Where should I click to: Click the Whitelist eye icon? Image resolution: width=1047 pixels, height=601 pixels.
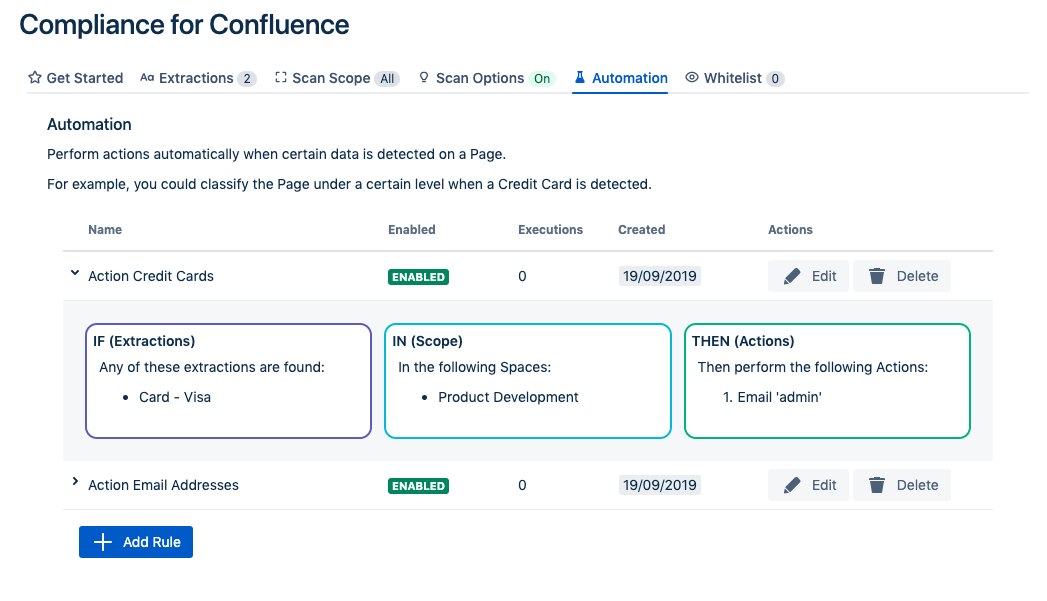[x=692, y=78]
